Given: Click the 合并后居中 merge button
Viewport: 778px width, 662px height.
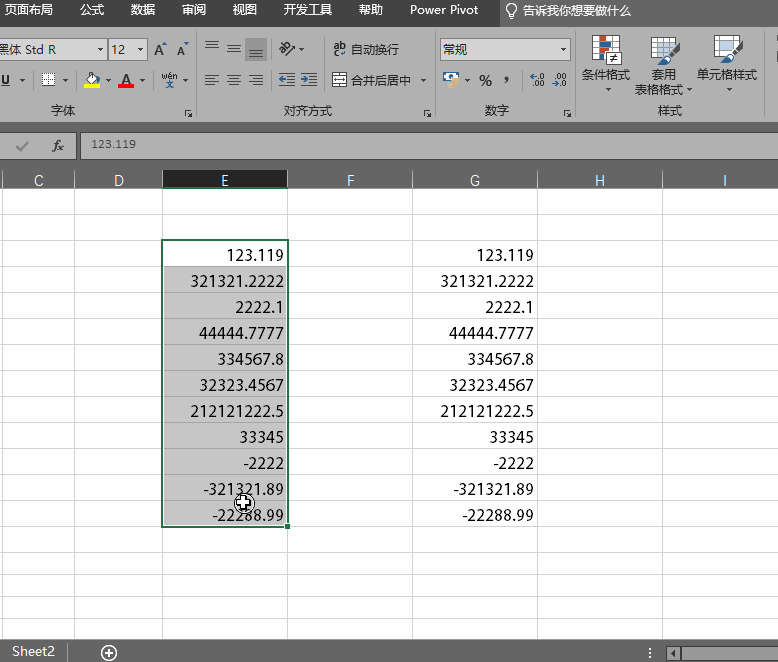Looking at the screenshot, I should point(372,80).
